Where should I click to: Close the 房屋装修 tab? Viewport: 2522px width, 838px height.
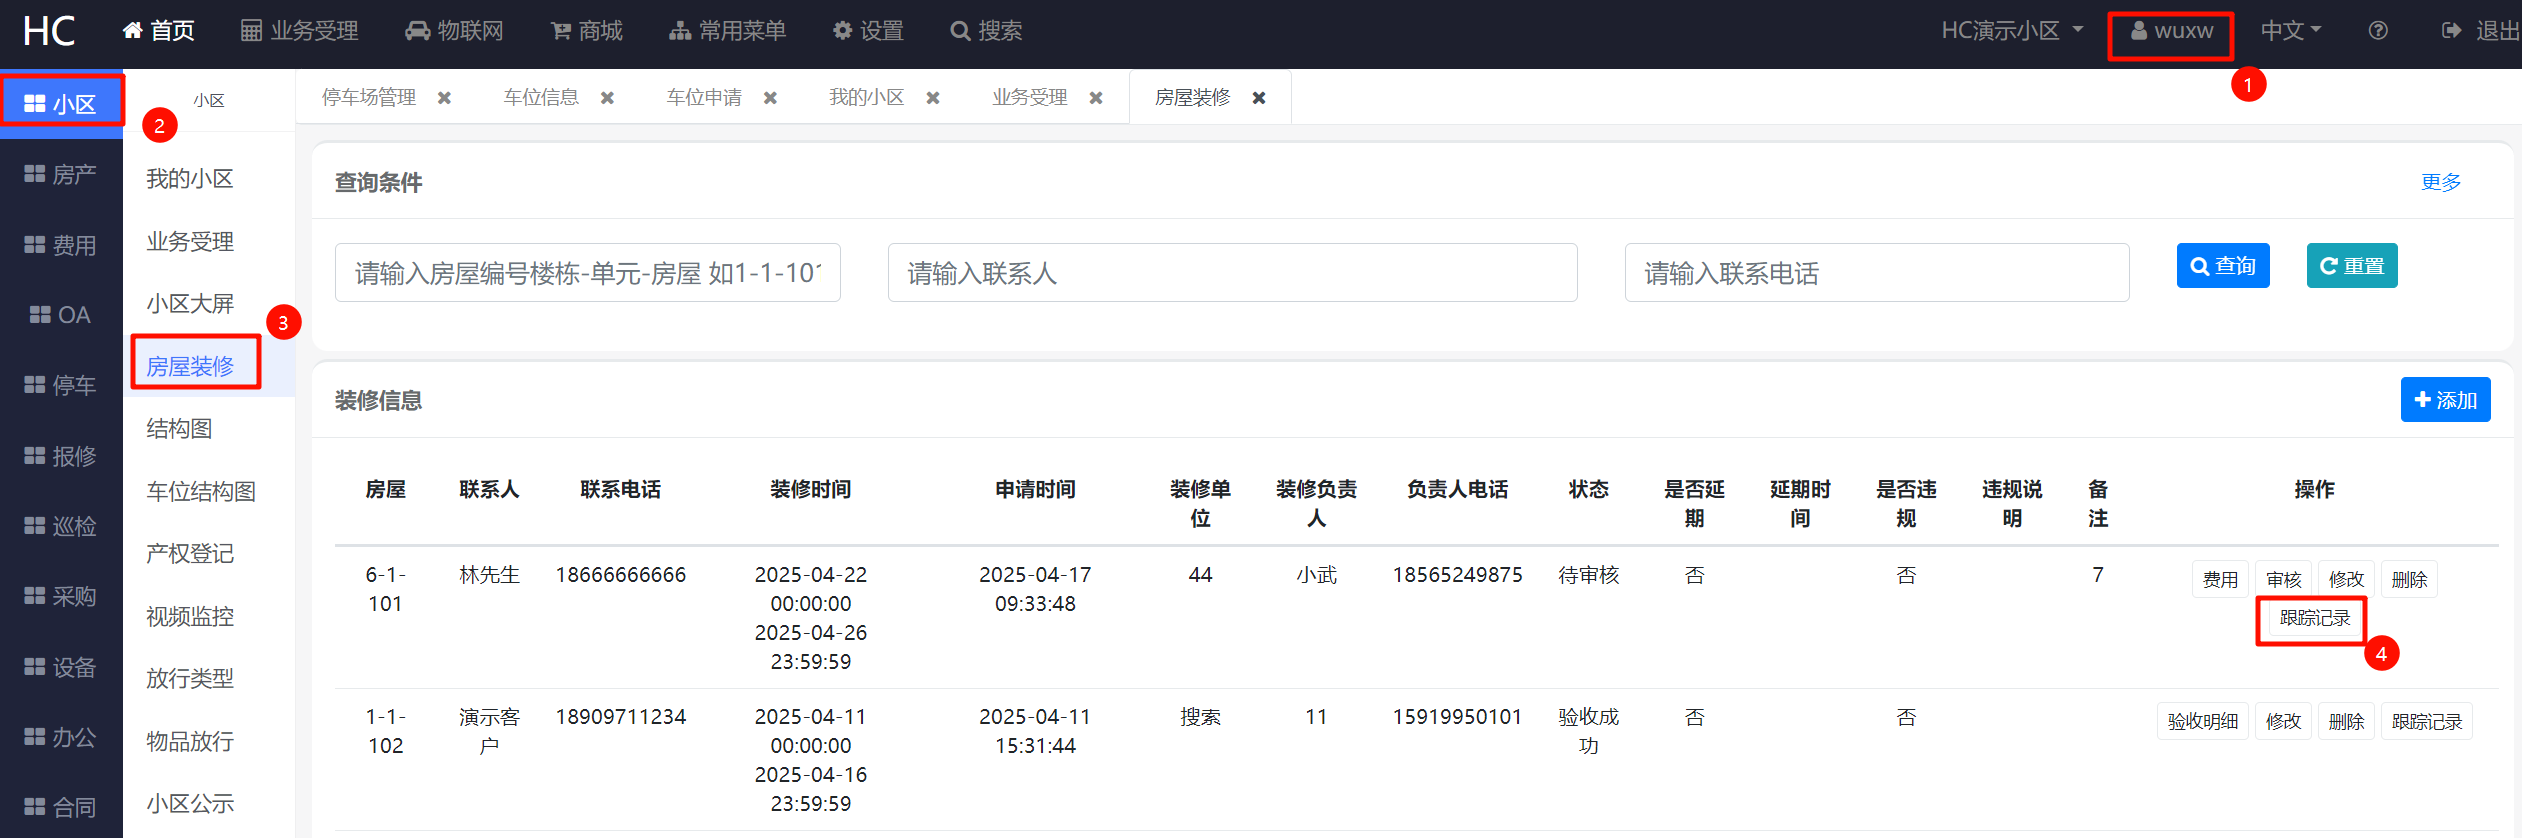[x=1259, y=98]
